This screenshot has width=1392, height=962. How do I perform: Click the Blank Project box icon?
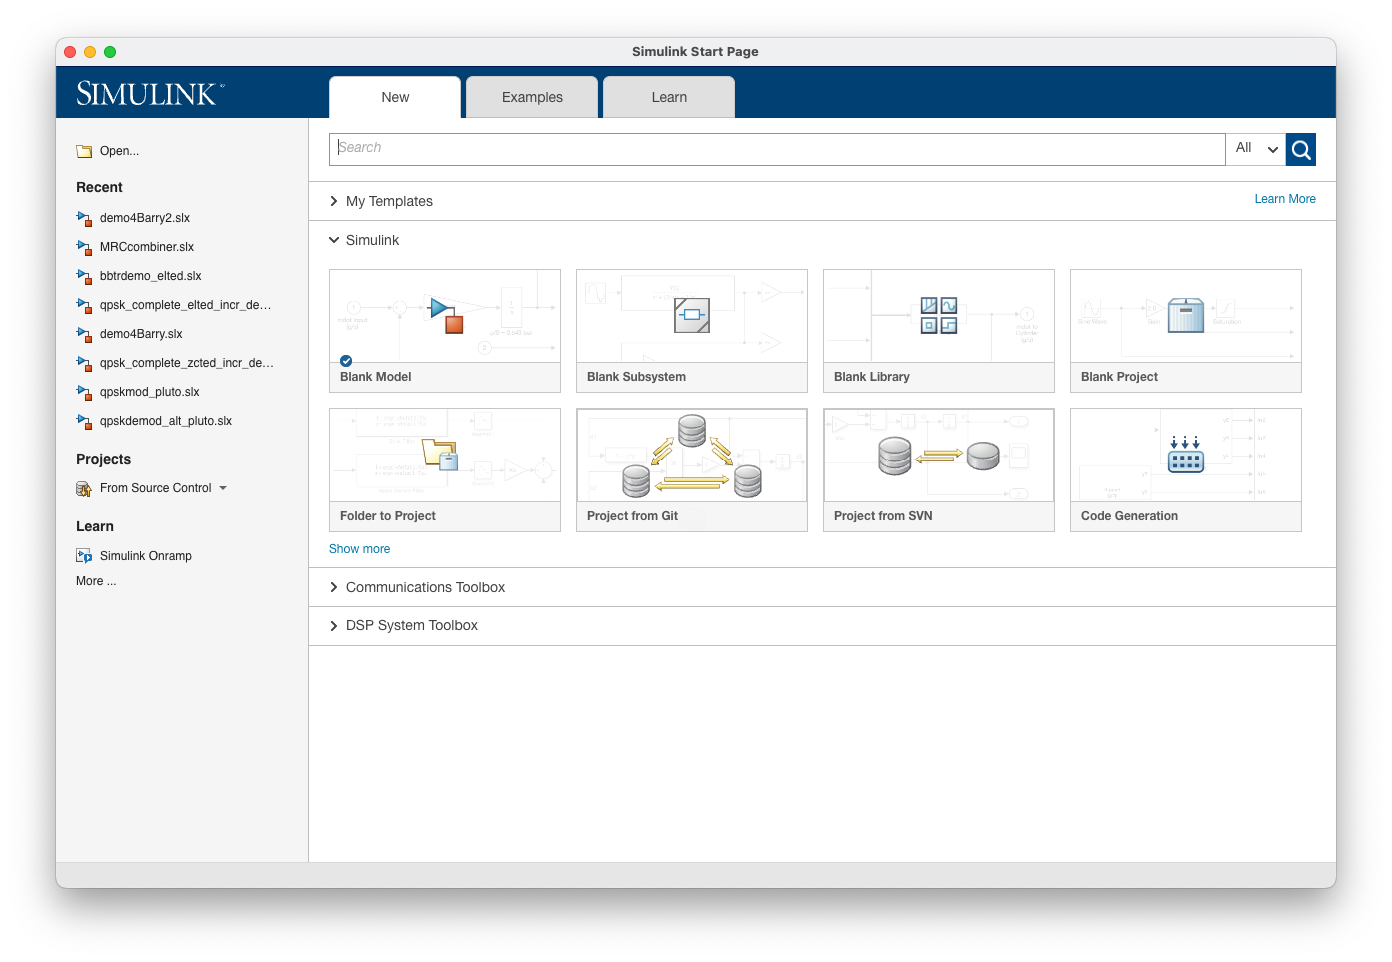tap(1186, 315)
